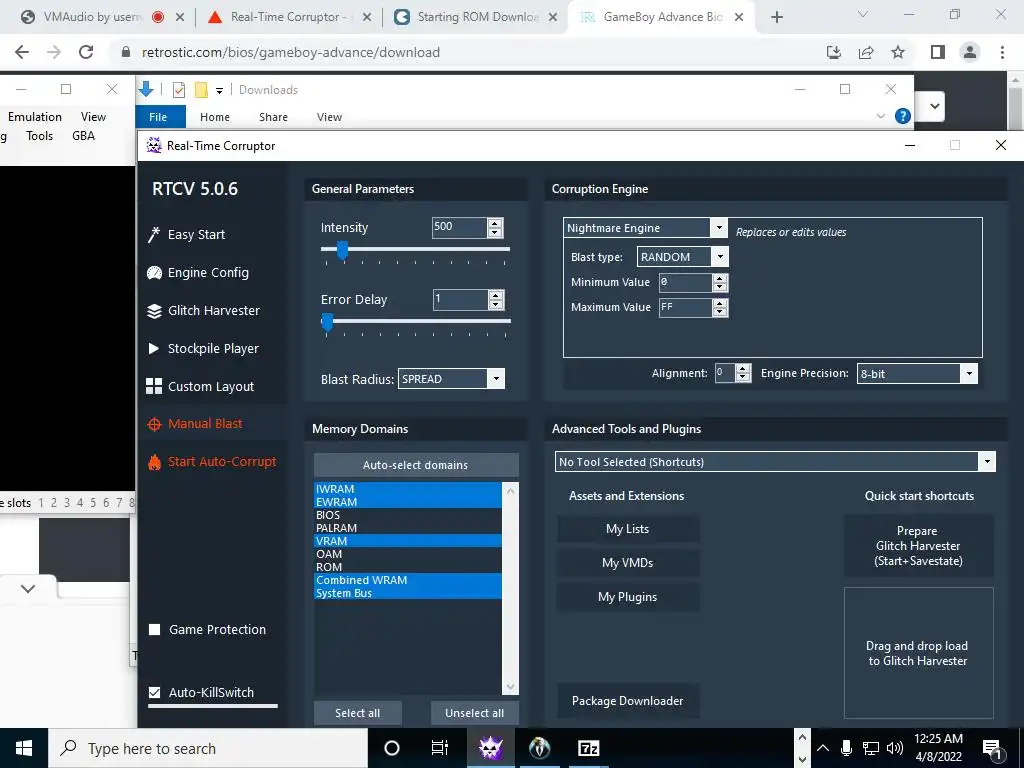
Task: Open Chrome three-dot menu
Action: click(x=1002, y=52)
